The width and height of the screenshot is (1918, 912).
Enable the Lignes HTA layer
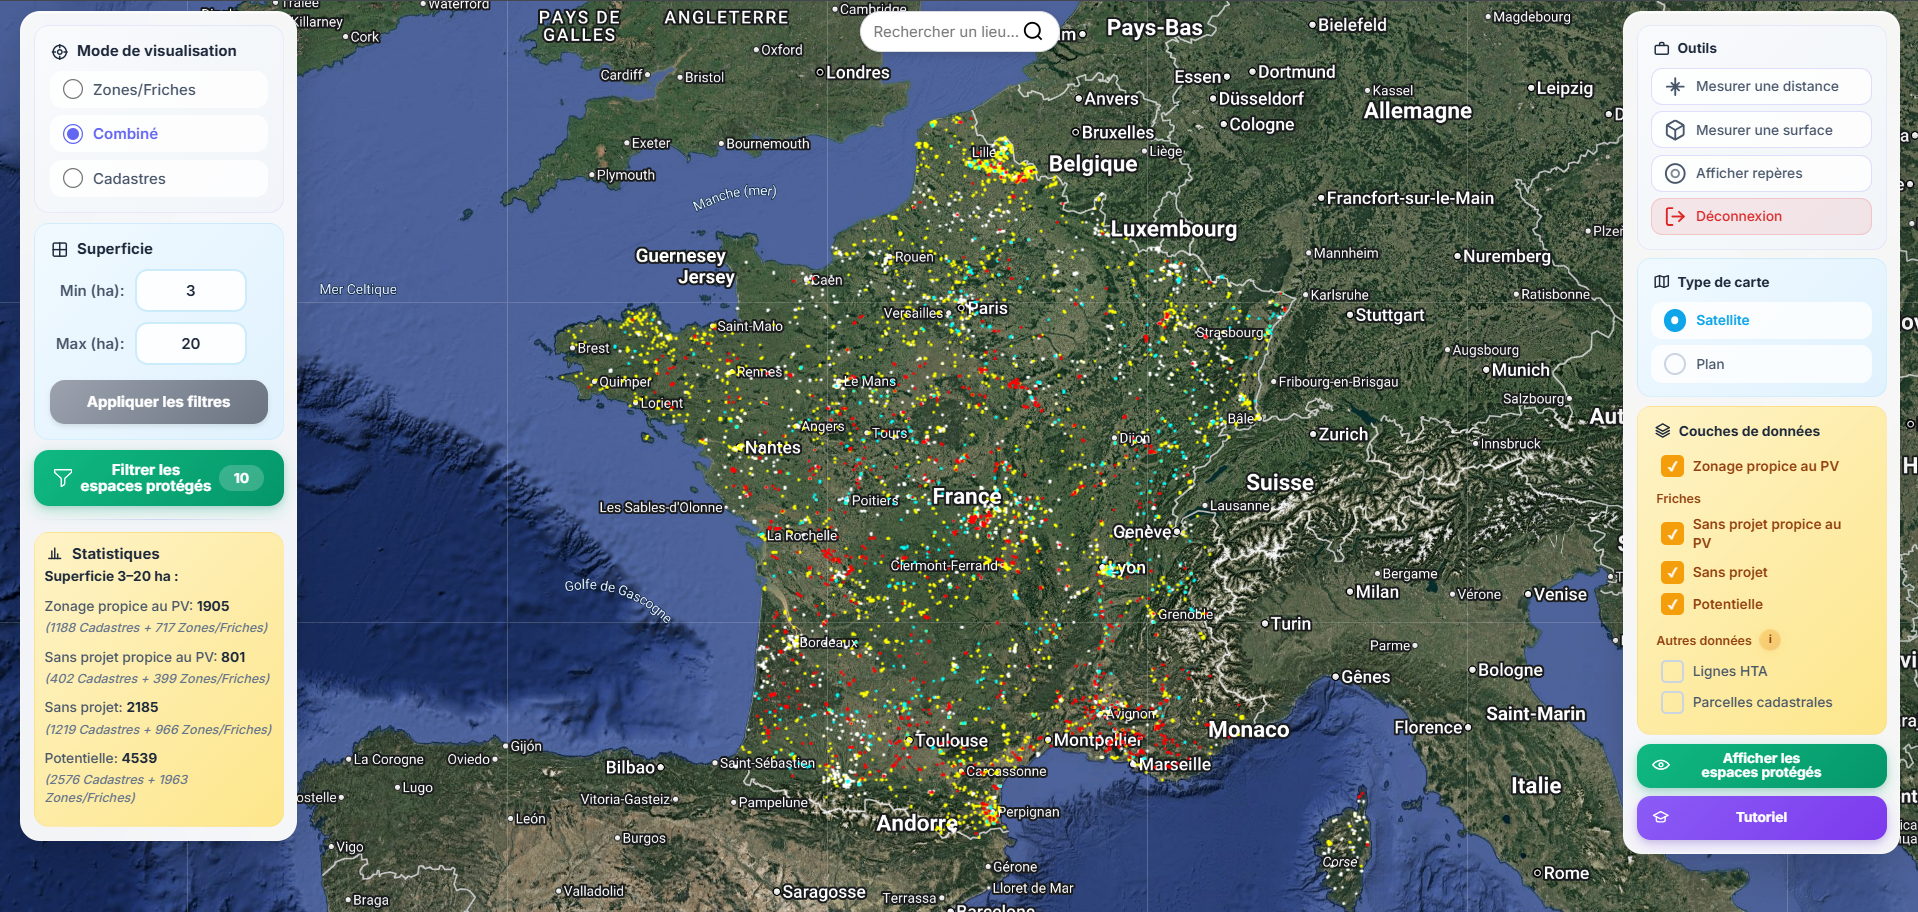click(1672, 671)
